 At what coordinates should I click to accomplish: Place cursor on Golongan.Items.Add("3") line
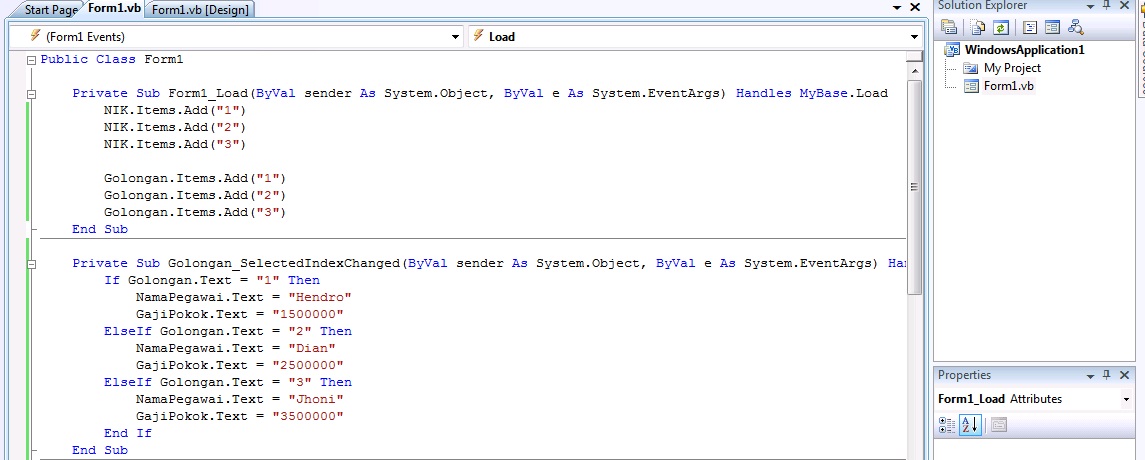coord(195,212)
